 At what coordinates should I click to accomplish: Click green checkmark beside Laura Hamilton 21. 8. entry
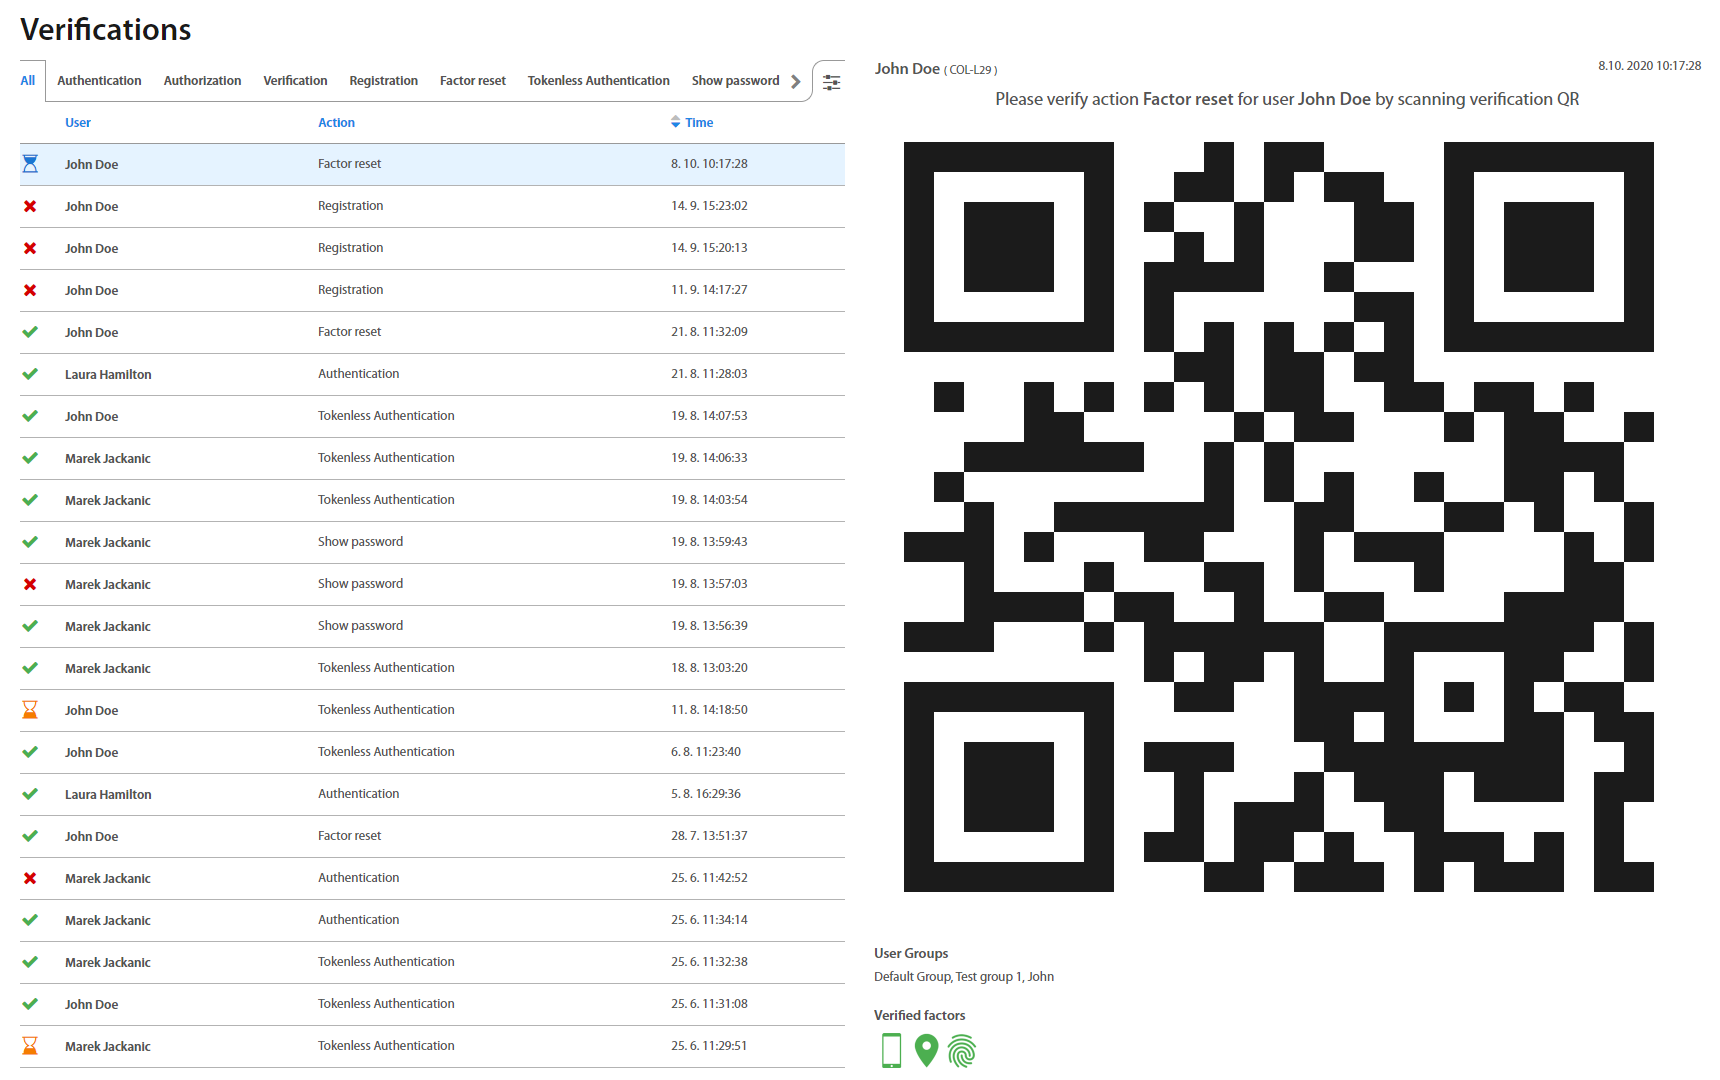tap(30, 374)
